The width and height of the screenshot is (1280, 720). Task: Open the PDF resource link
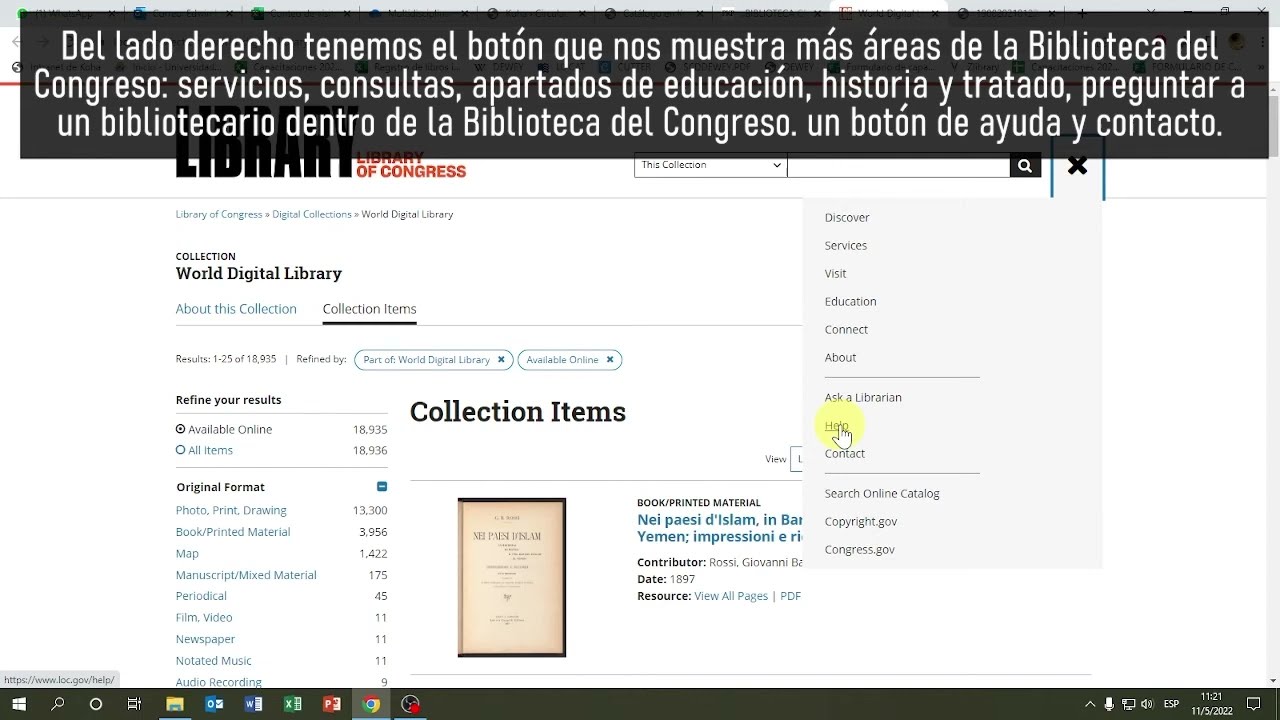790,596
